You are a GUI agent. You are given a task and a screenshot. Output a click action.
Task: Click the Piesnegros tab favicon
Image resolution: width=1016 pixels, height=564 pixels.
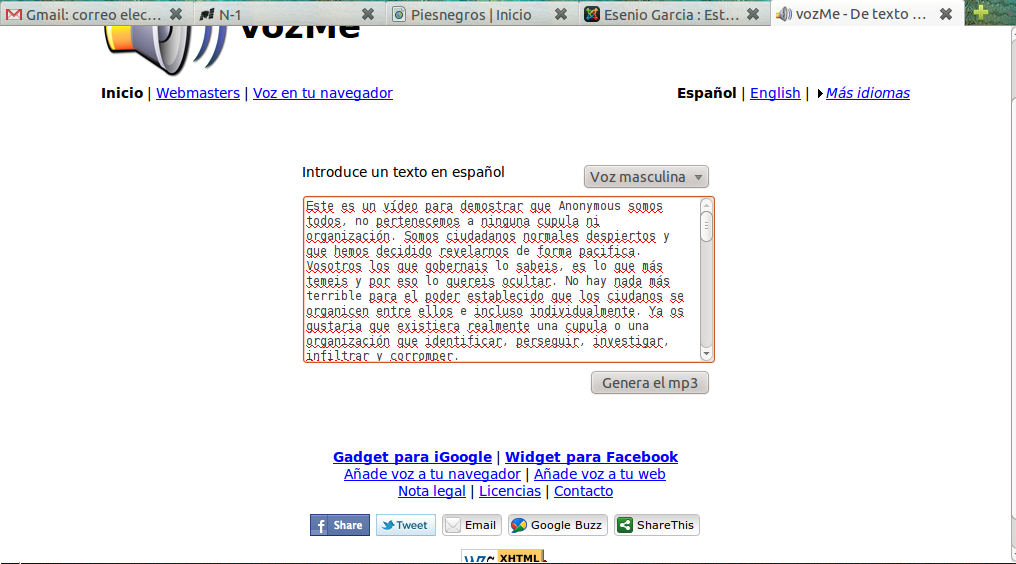click(x=399, y=14)
